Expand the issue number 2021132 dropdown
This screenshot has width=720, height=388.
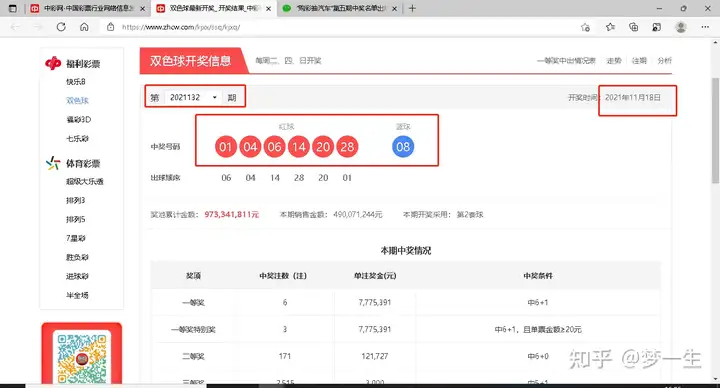pos(193,97)
